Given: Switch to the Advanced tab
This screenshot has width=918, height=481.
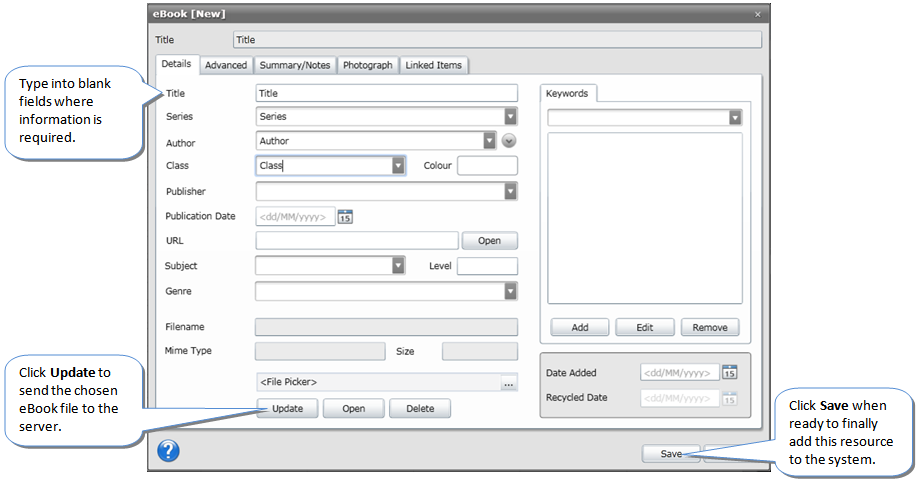Looking at the screenshot, I should pos(226,65).
